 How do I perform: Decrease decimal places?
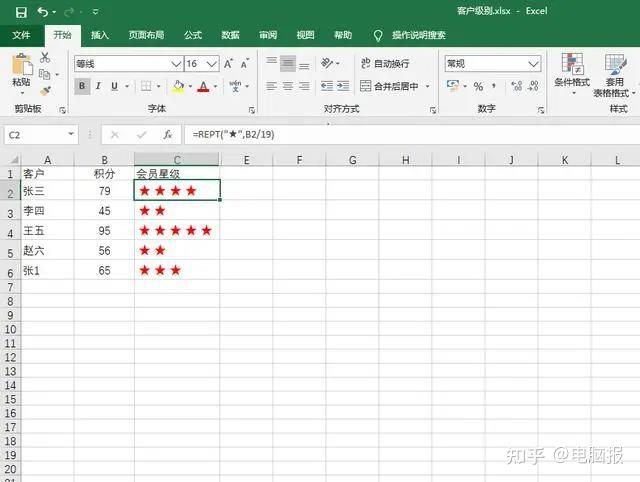533,86
